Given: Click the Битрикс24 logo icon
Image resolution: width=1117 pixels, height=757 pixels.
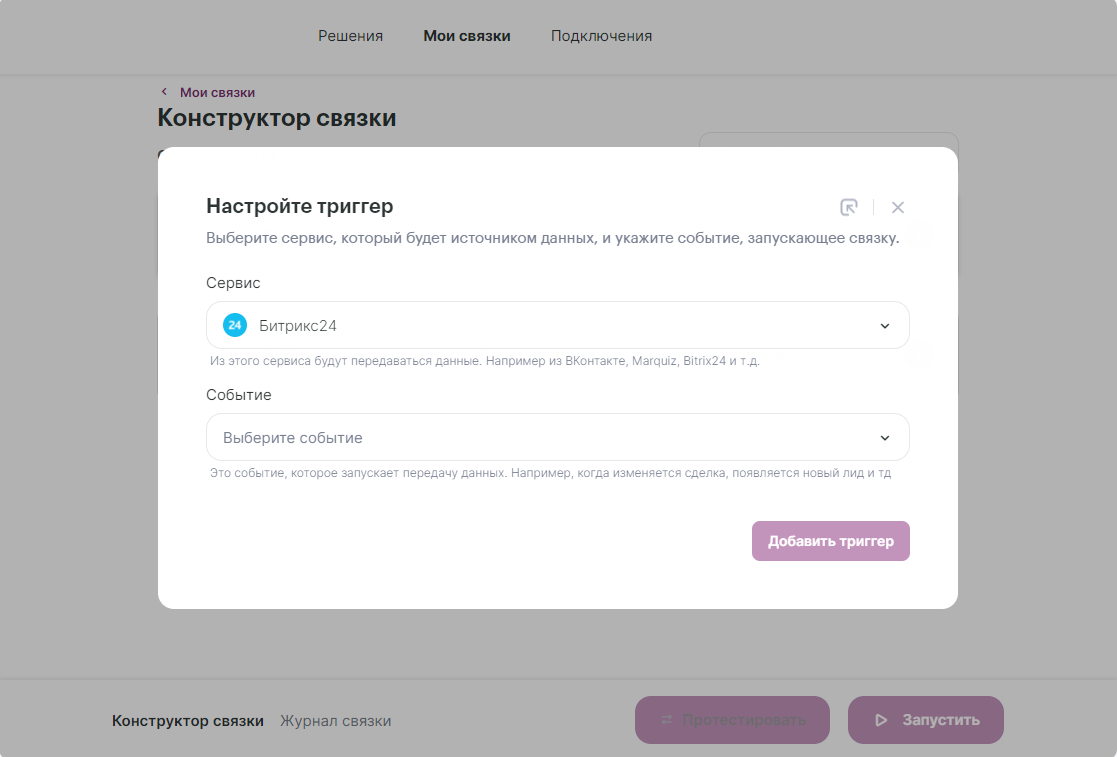Looking at the screenshot, I should [x=235, y=325].
